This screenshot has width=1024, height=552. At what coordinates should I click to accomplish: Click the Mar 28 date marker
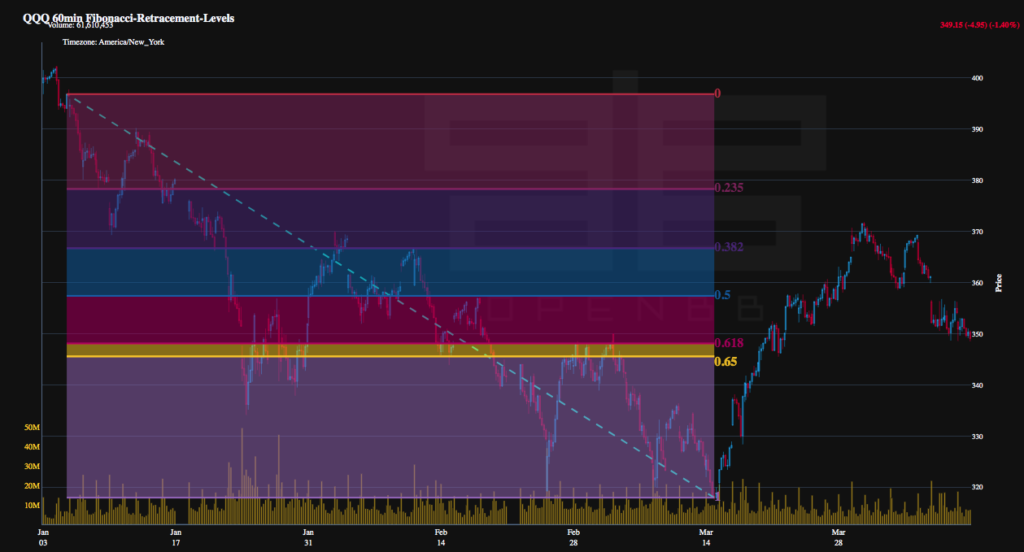(x=838, y=536)
